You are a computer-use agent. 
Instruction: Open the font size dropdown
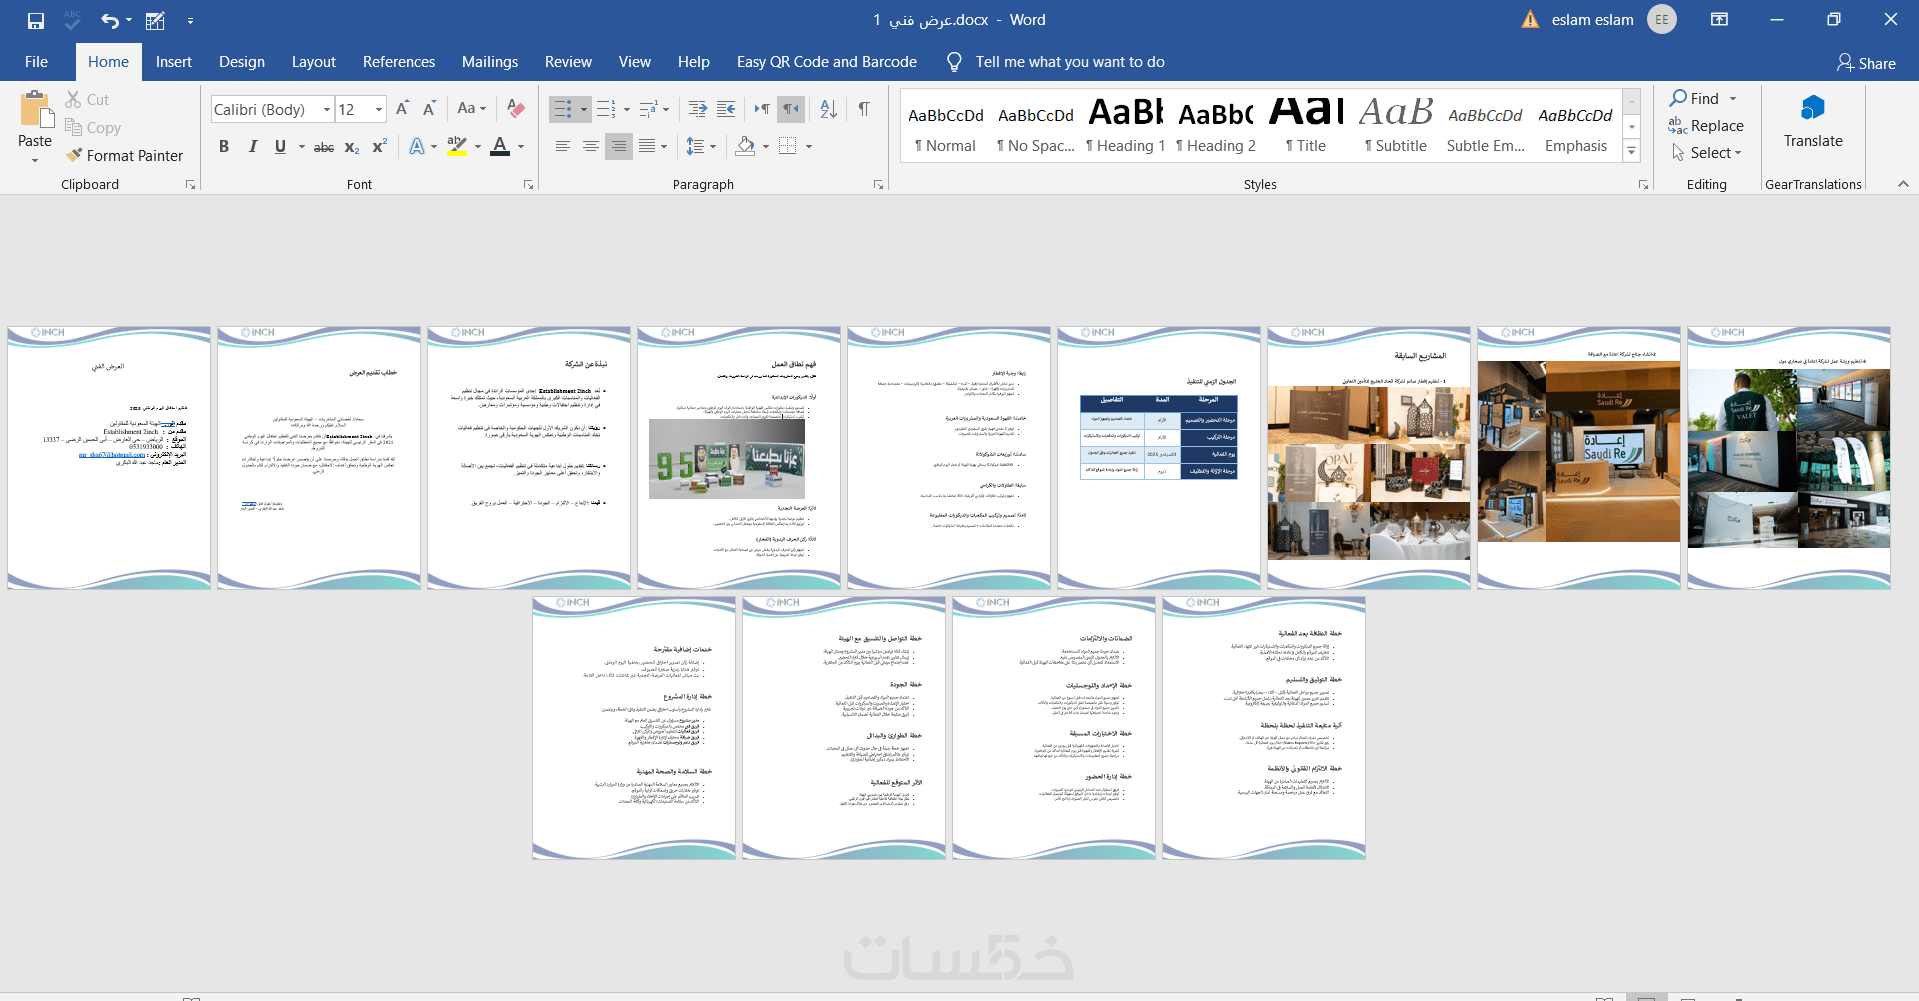379,109
